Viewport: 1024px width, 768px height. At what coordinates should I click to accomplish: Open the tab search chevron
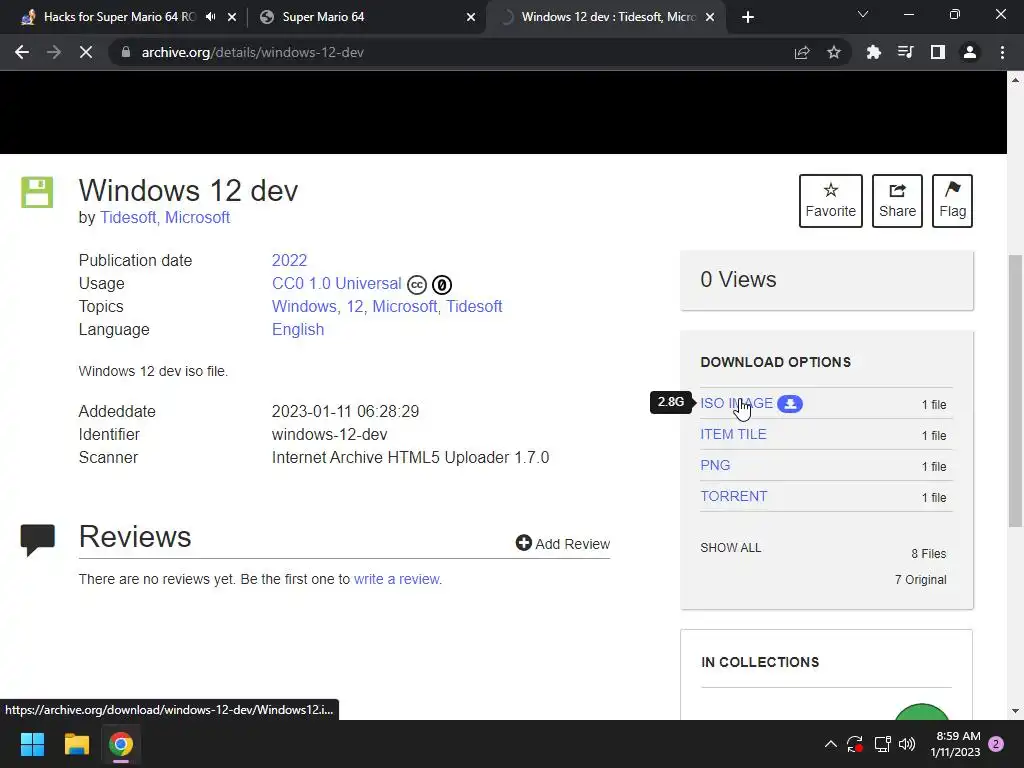863,14
